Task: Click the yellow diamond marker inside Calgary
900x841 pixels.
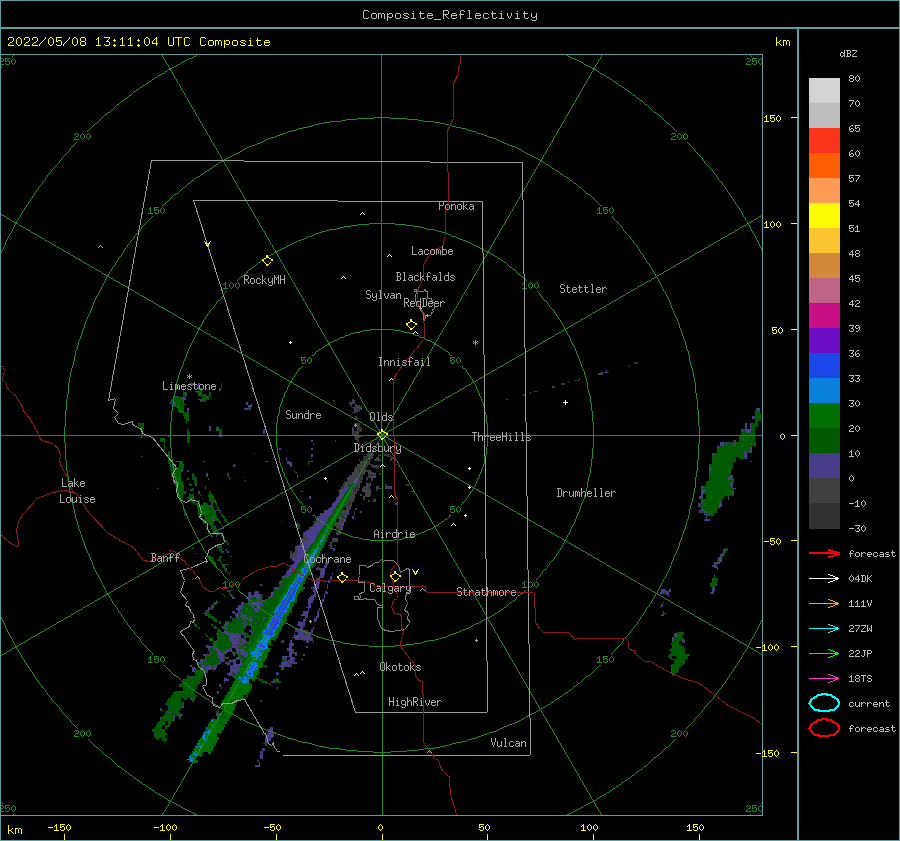Action: [395, 576]
